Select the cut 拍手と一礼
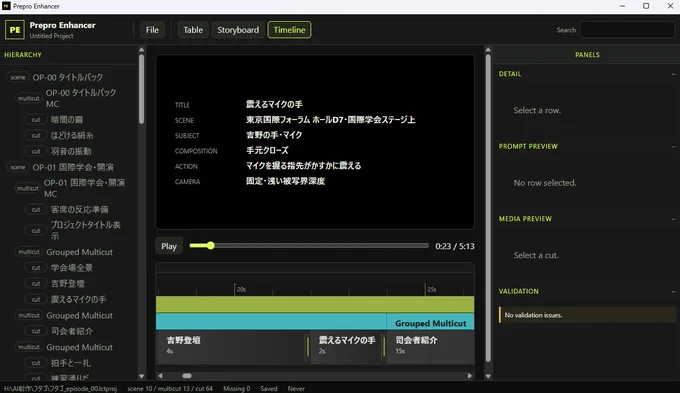Image resolution: width=680 pixels, height=393 pixels. 70,363
